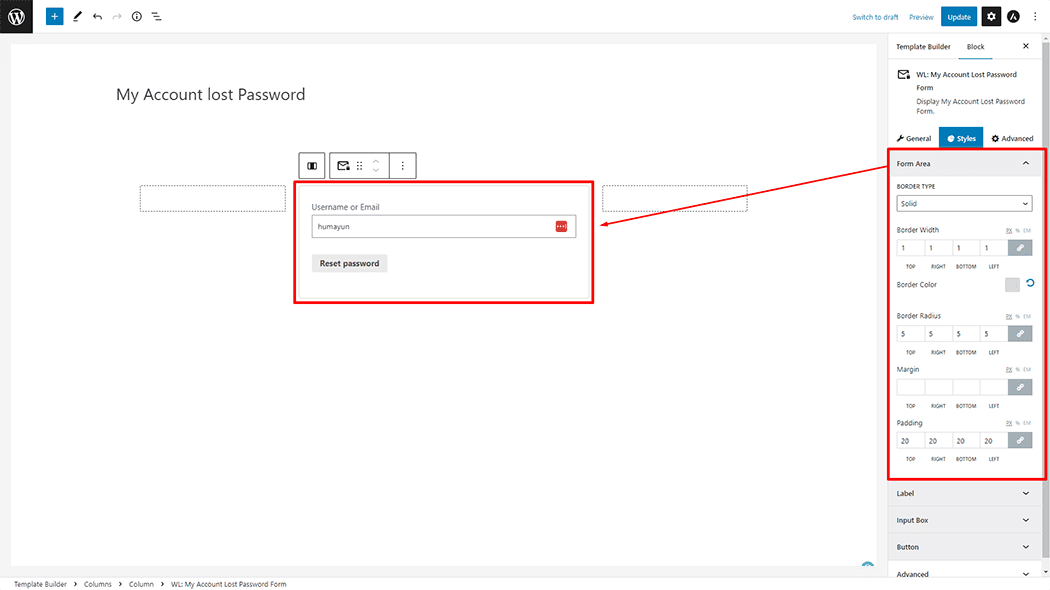Viewport: 1050px width, 590px height.
Task: Open the List View icon
Action: point(156,16)
